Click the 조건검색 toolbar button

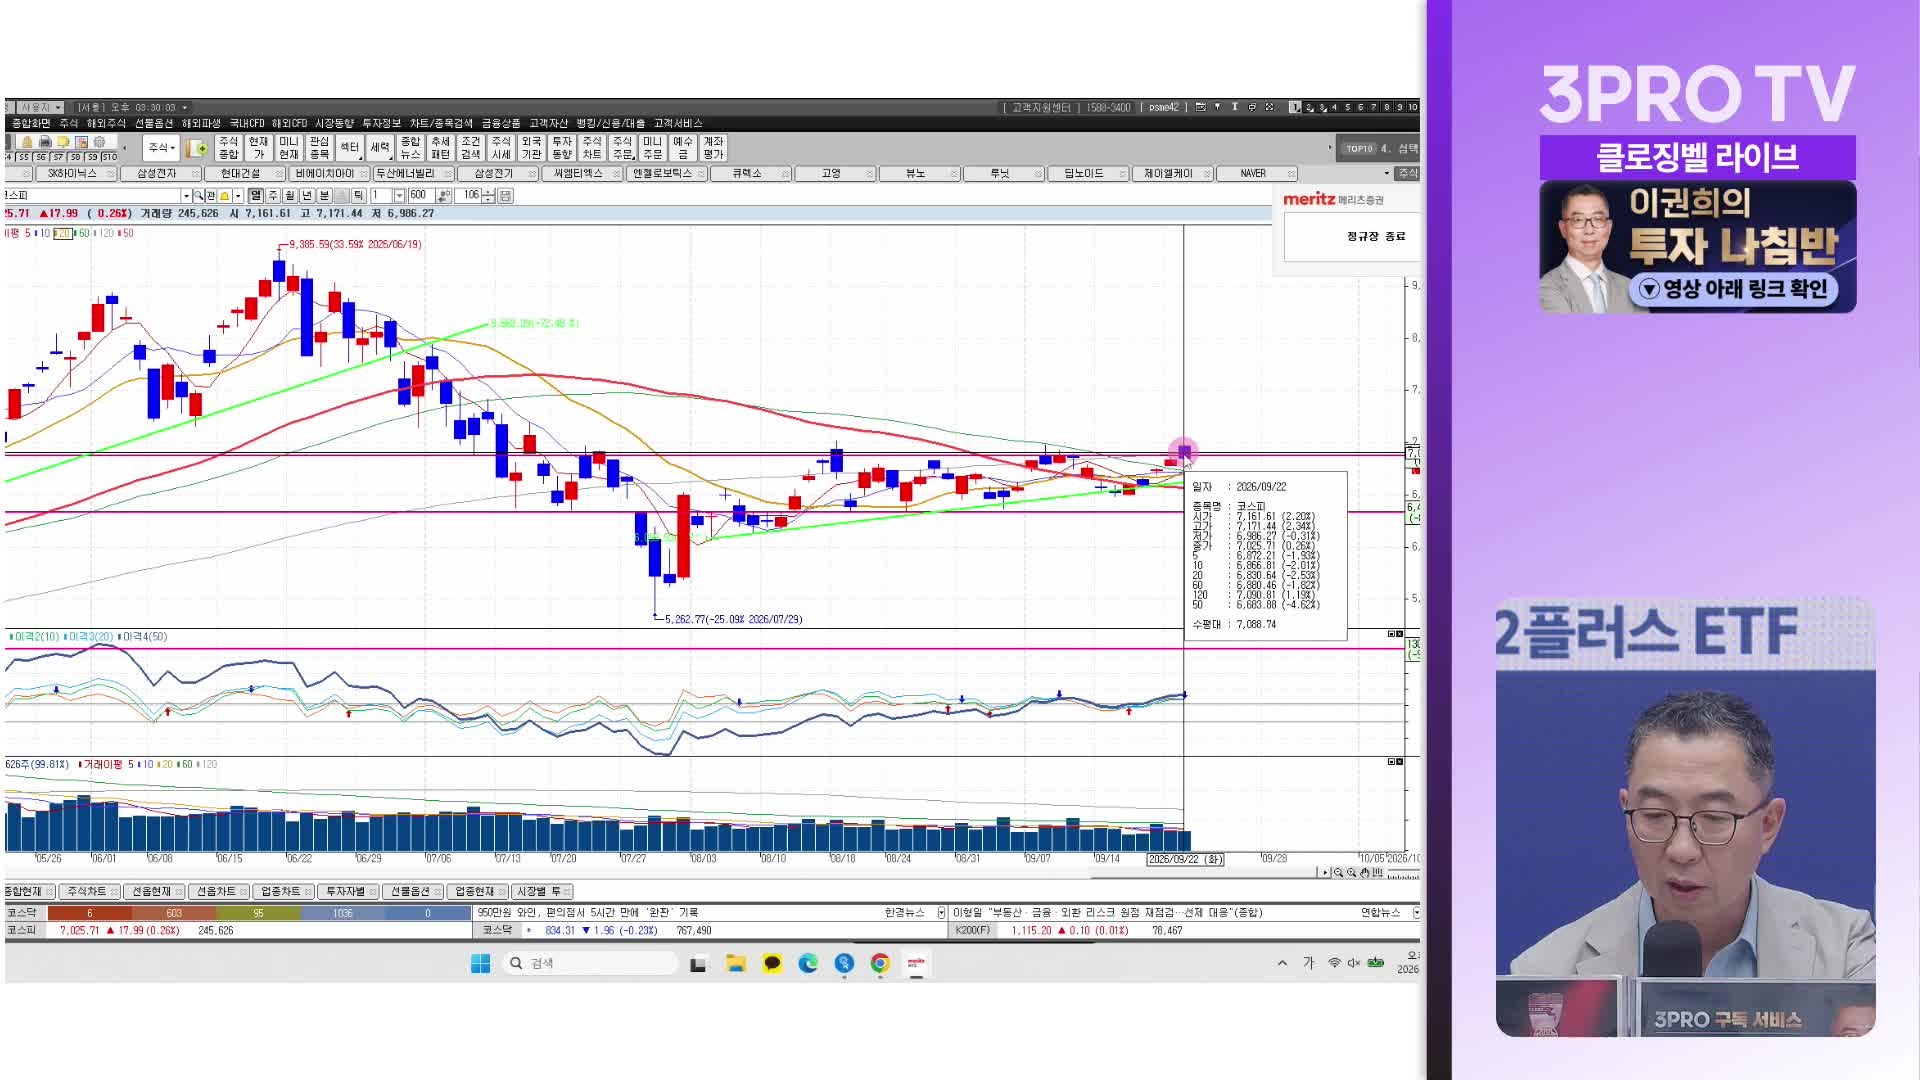(x=470, y=148)
